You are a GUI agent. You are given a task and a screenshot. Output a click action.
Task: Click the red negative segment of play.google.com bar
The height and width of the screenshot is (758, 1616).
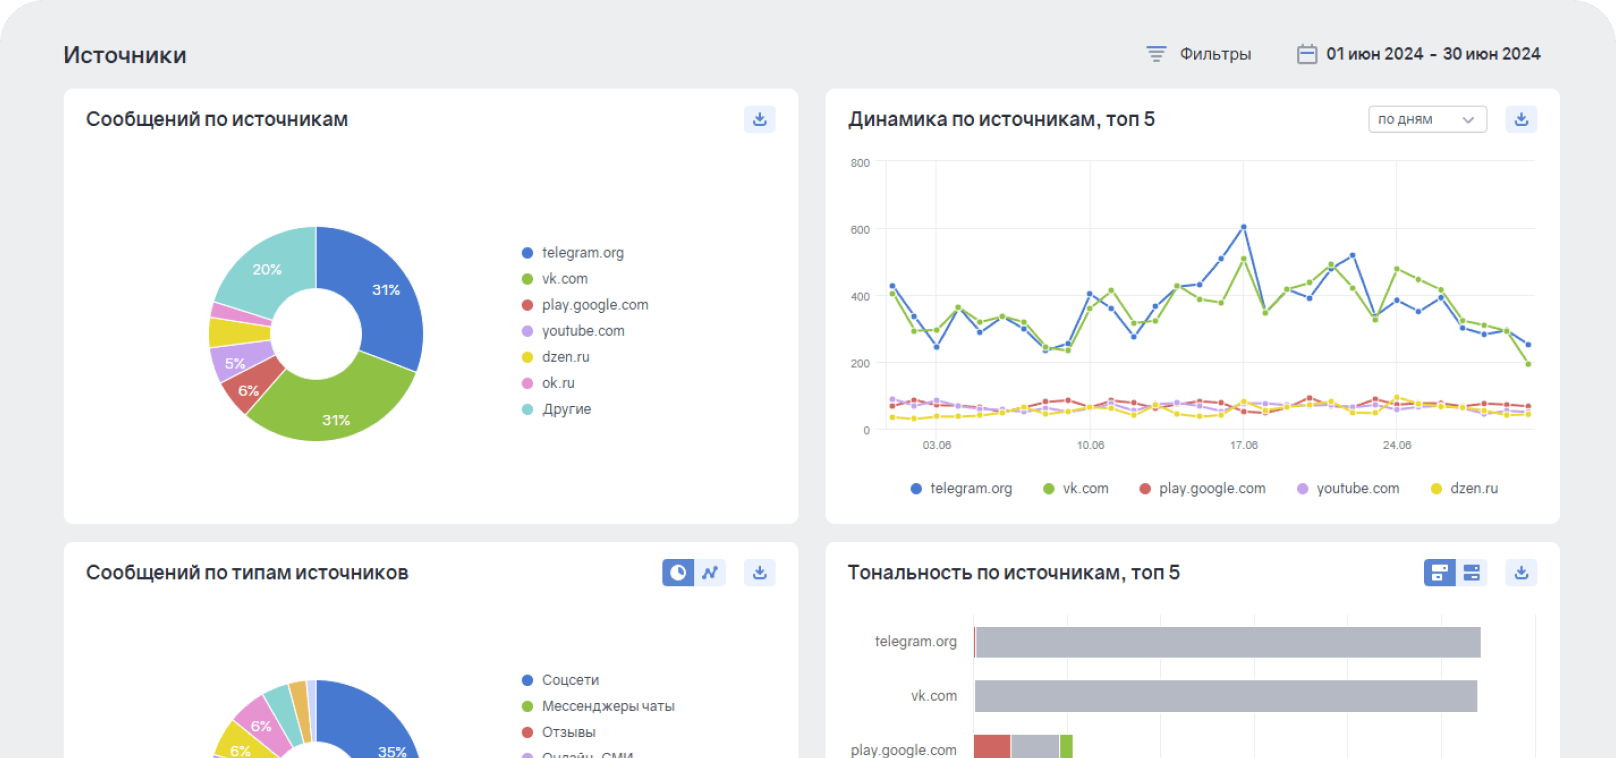[x=992, y=746]
